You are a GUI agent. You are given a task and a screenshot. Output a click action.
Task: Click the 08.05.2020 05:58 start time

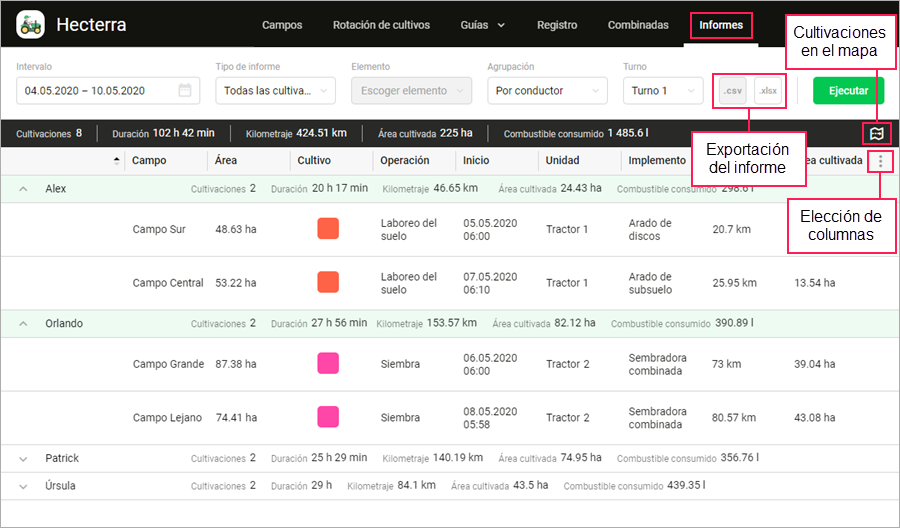pos(490,418)
